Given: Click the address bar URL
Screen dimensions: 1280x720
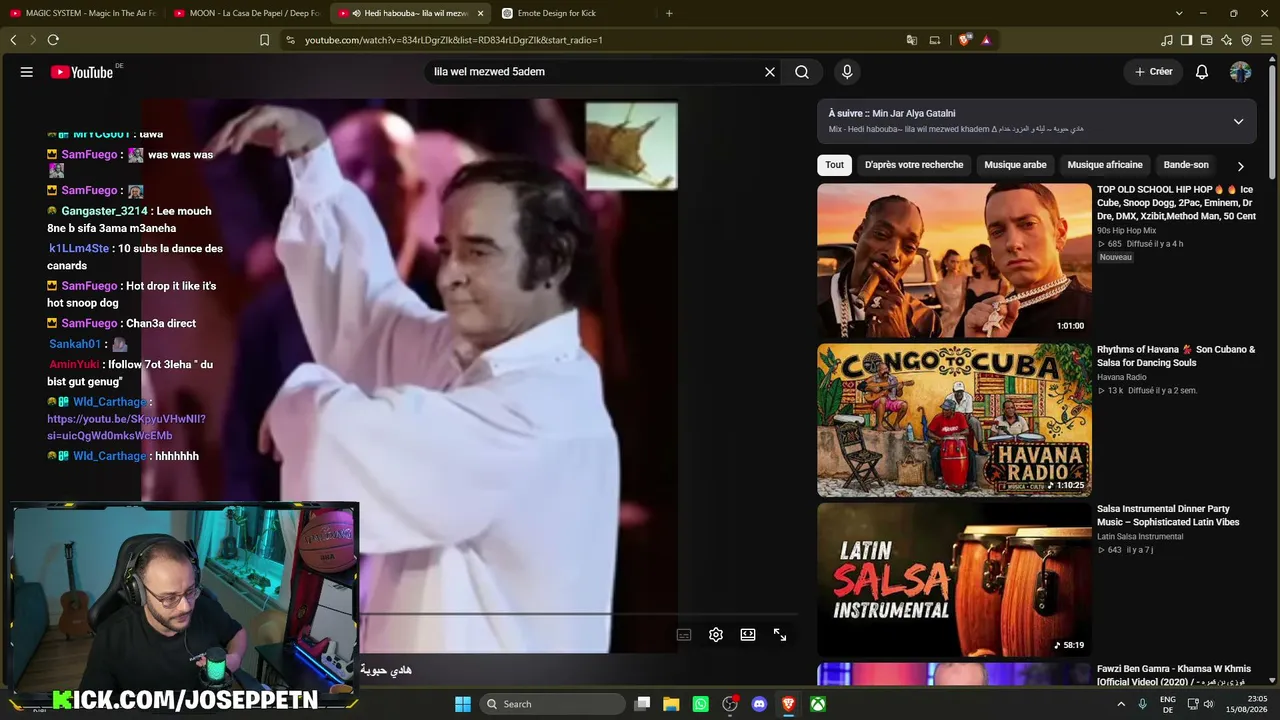Looking at the screenshot, I should coord(453,40).
